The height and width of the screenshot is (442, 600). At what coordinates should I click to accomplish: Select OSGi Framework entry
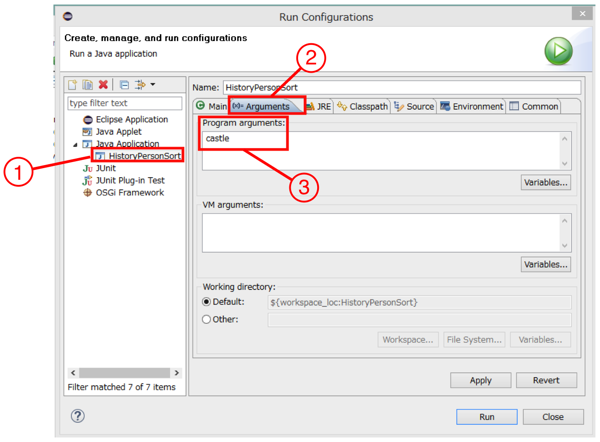tap(129, 192)
